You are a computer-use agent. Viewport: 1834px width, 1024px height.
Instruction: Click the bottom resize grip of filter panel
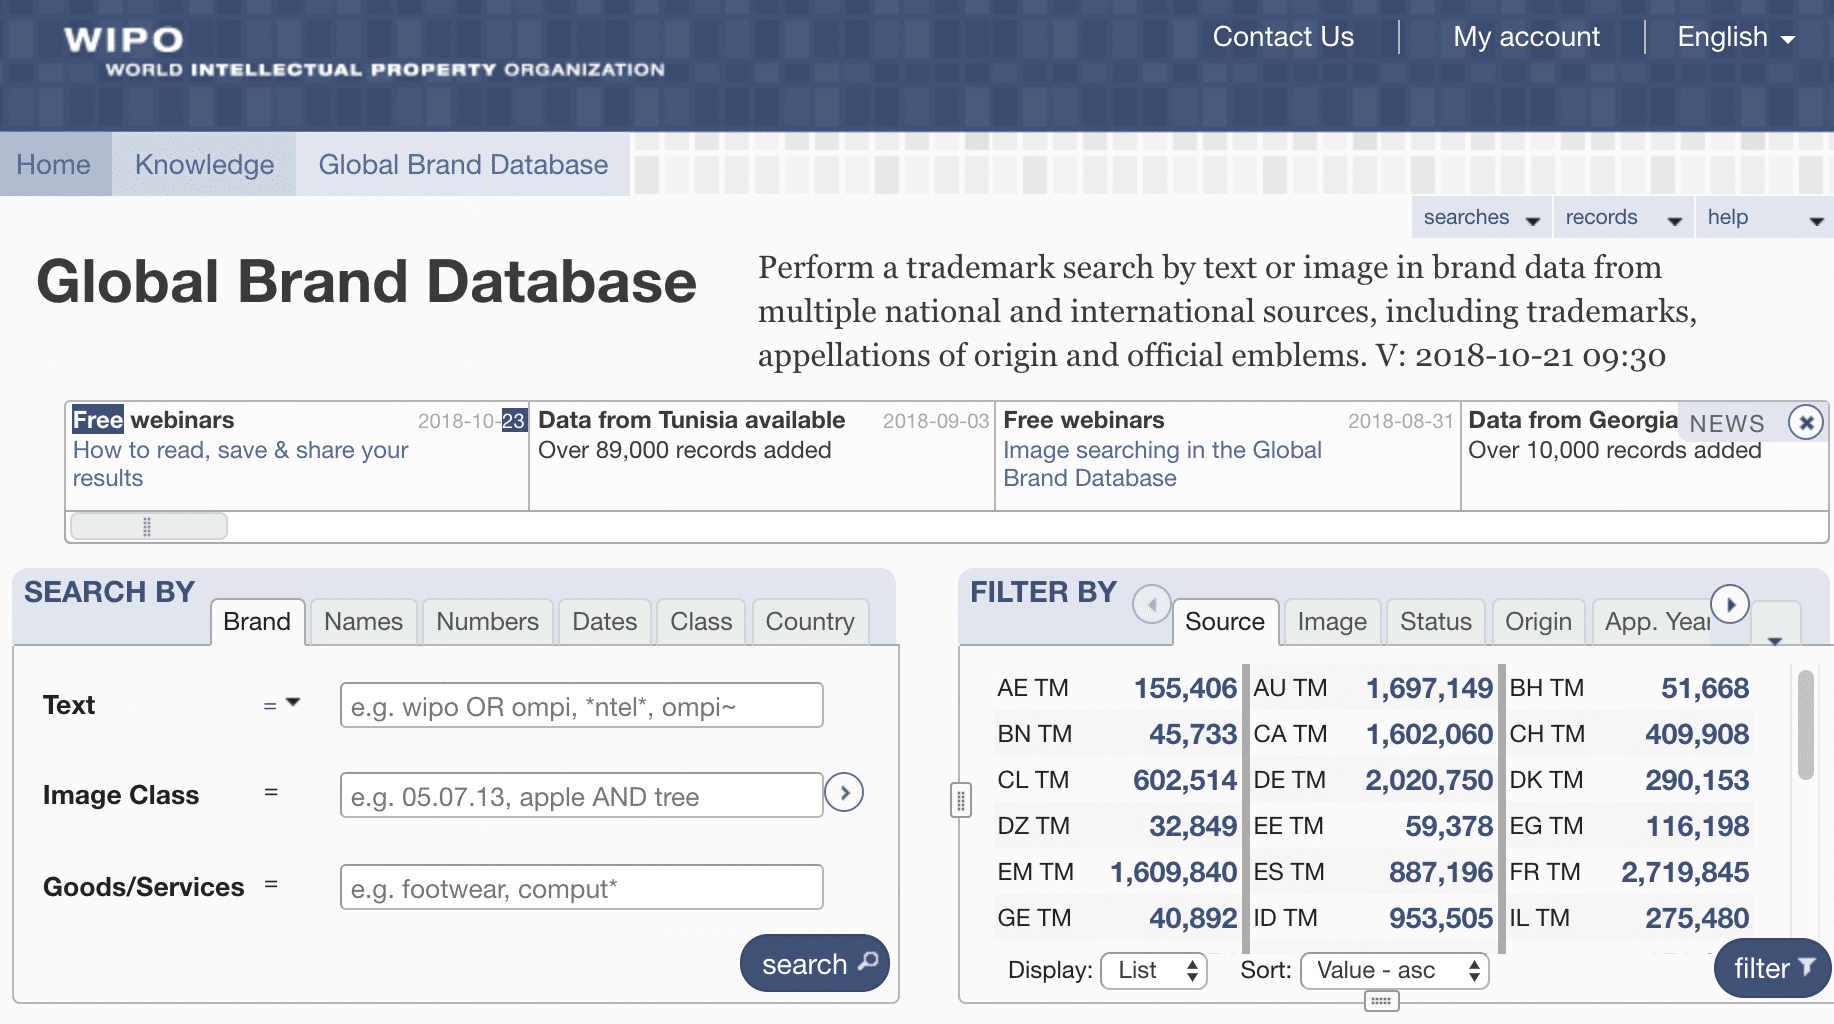(x=1381, y=1001)
